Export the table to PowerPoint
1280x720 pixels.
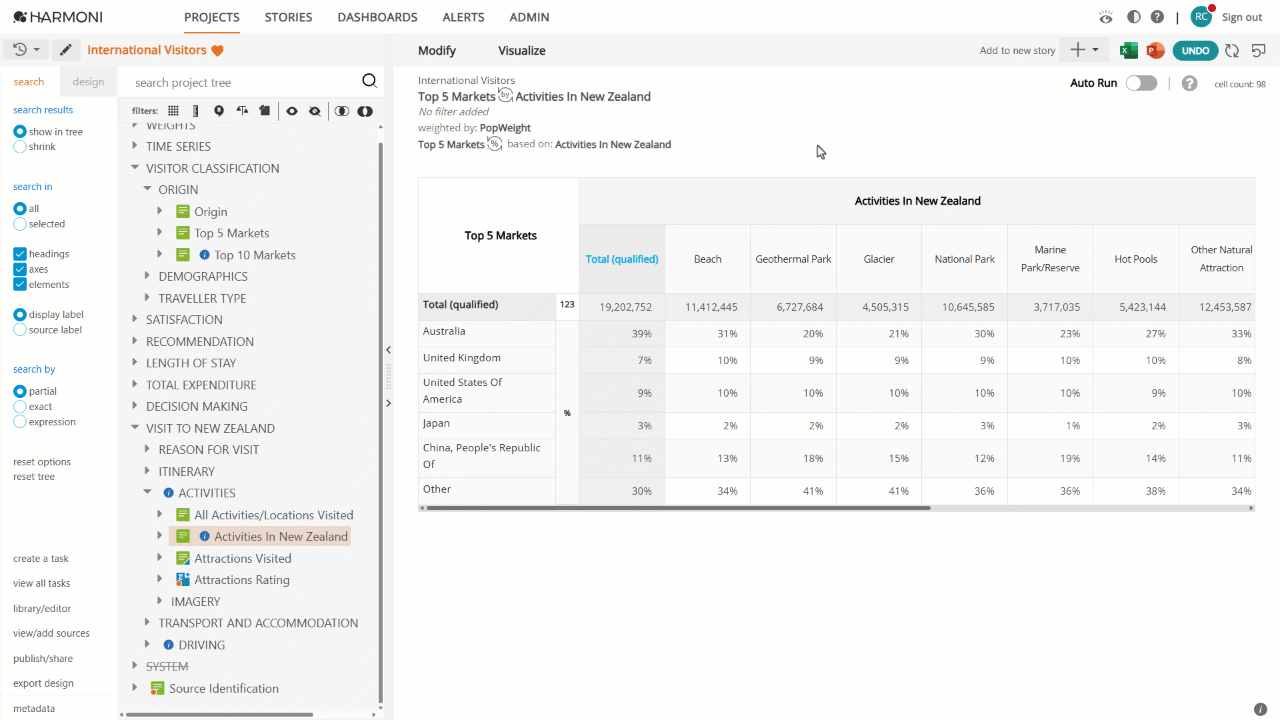click(1155, 50)
